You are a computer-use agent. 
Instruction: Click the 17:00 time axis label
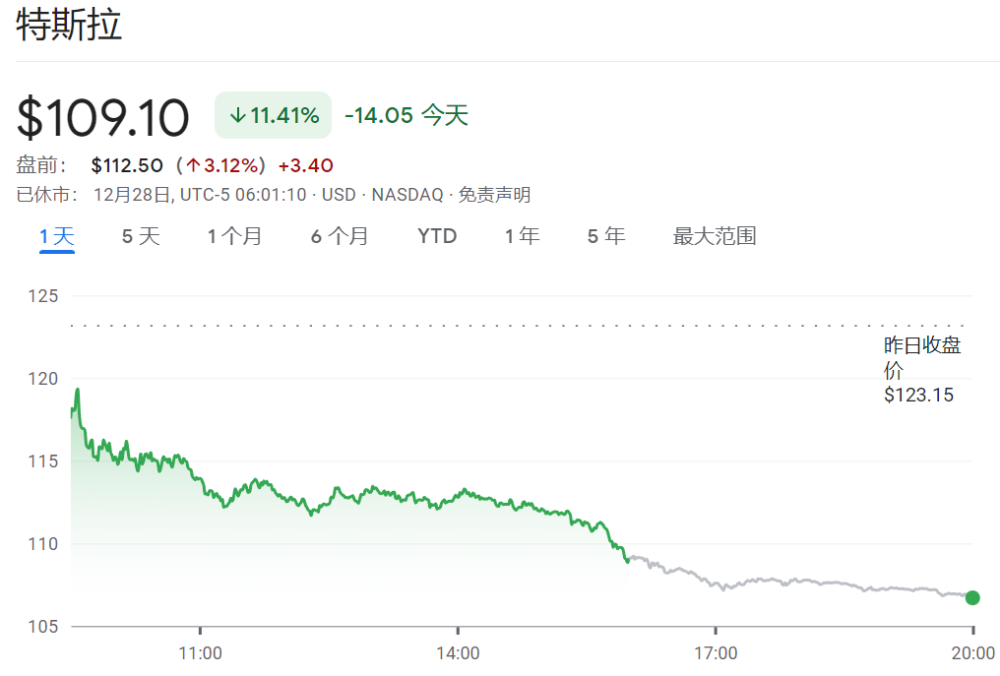pos(715,654)
